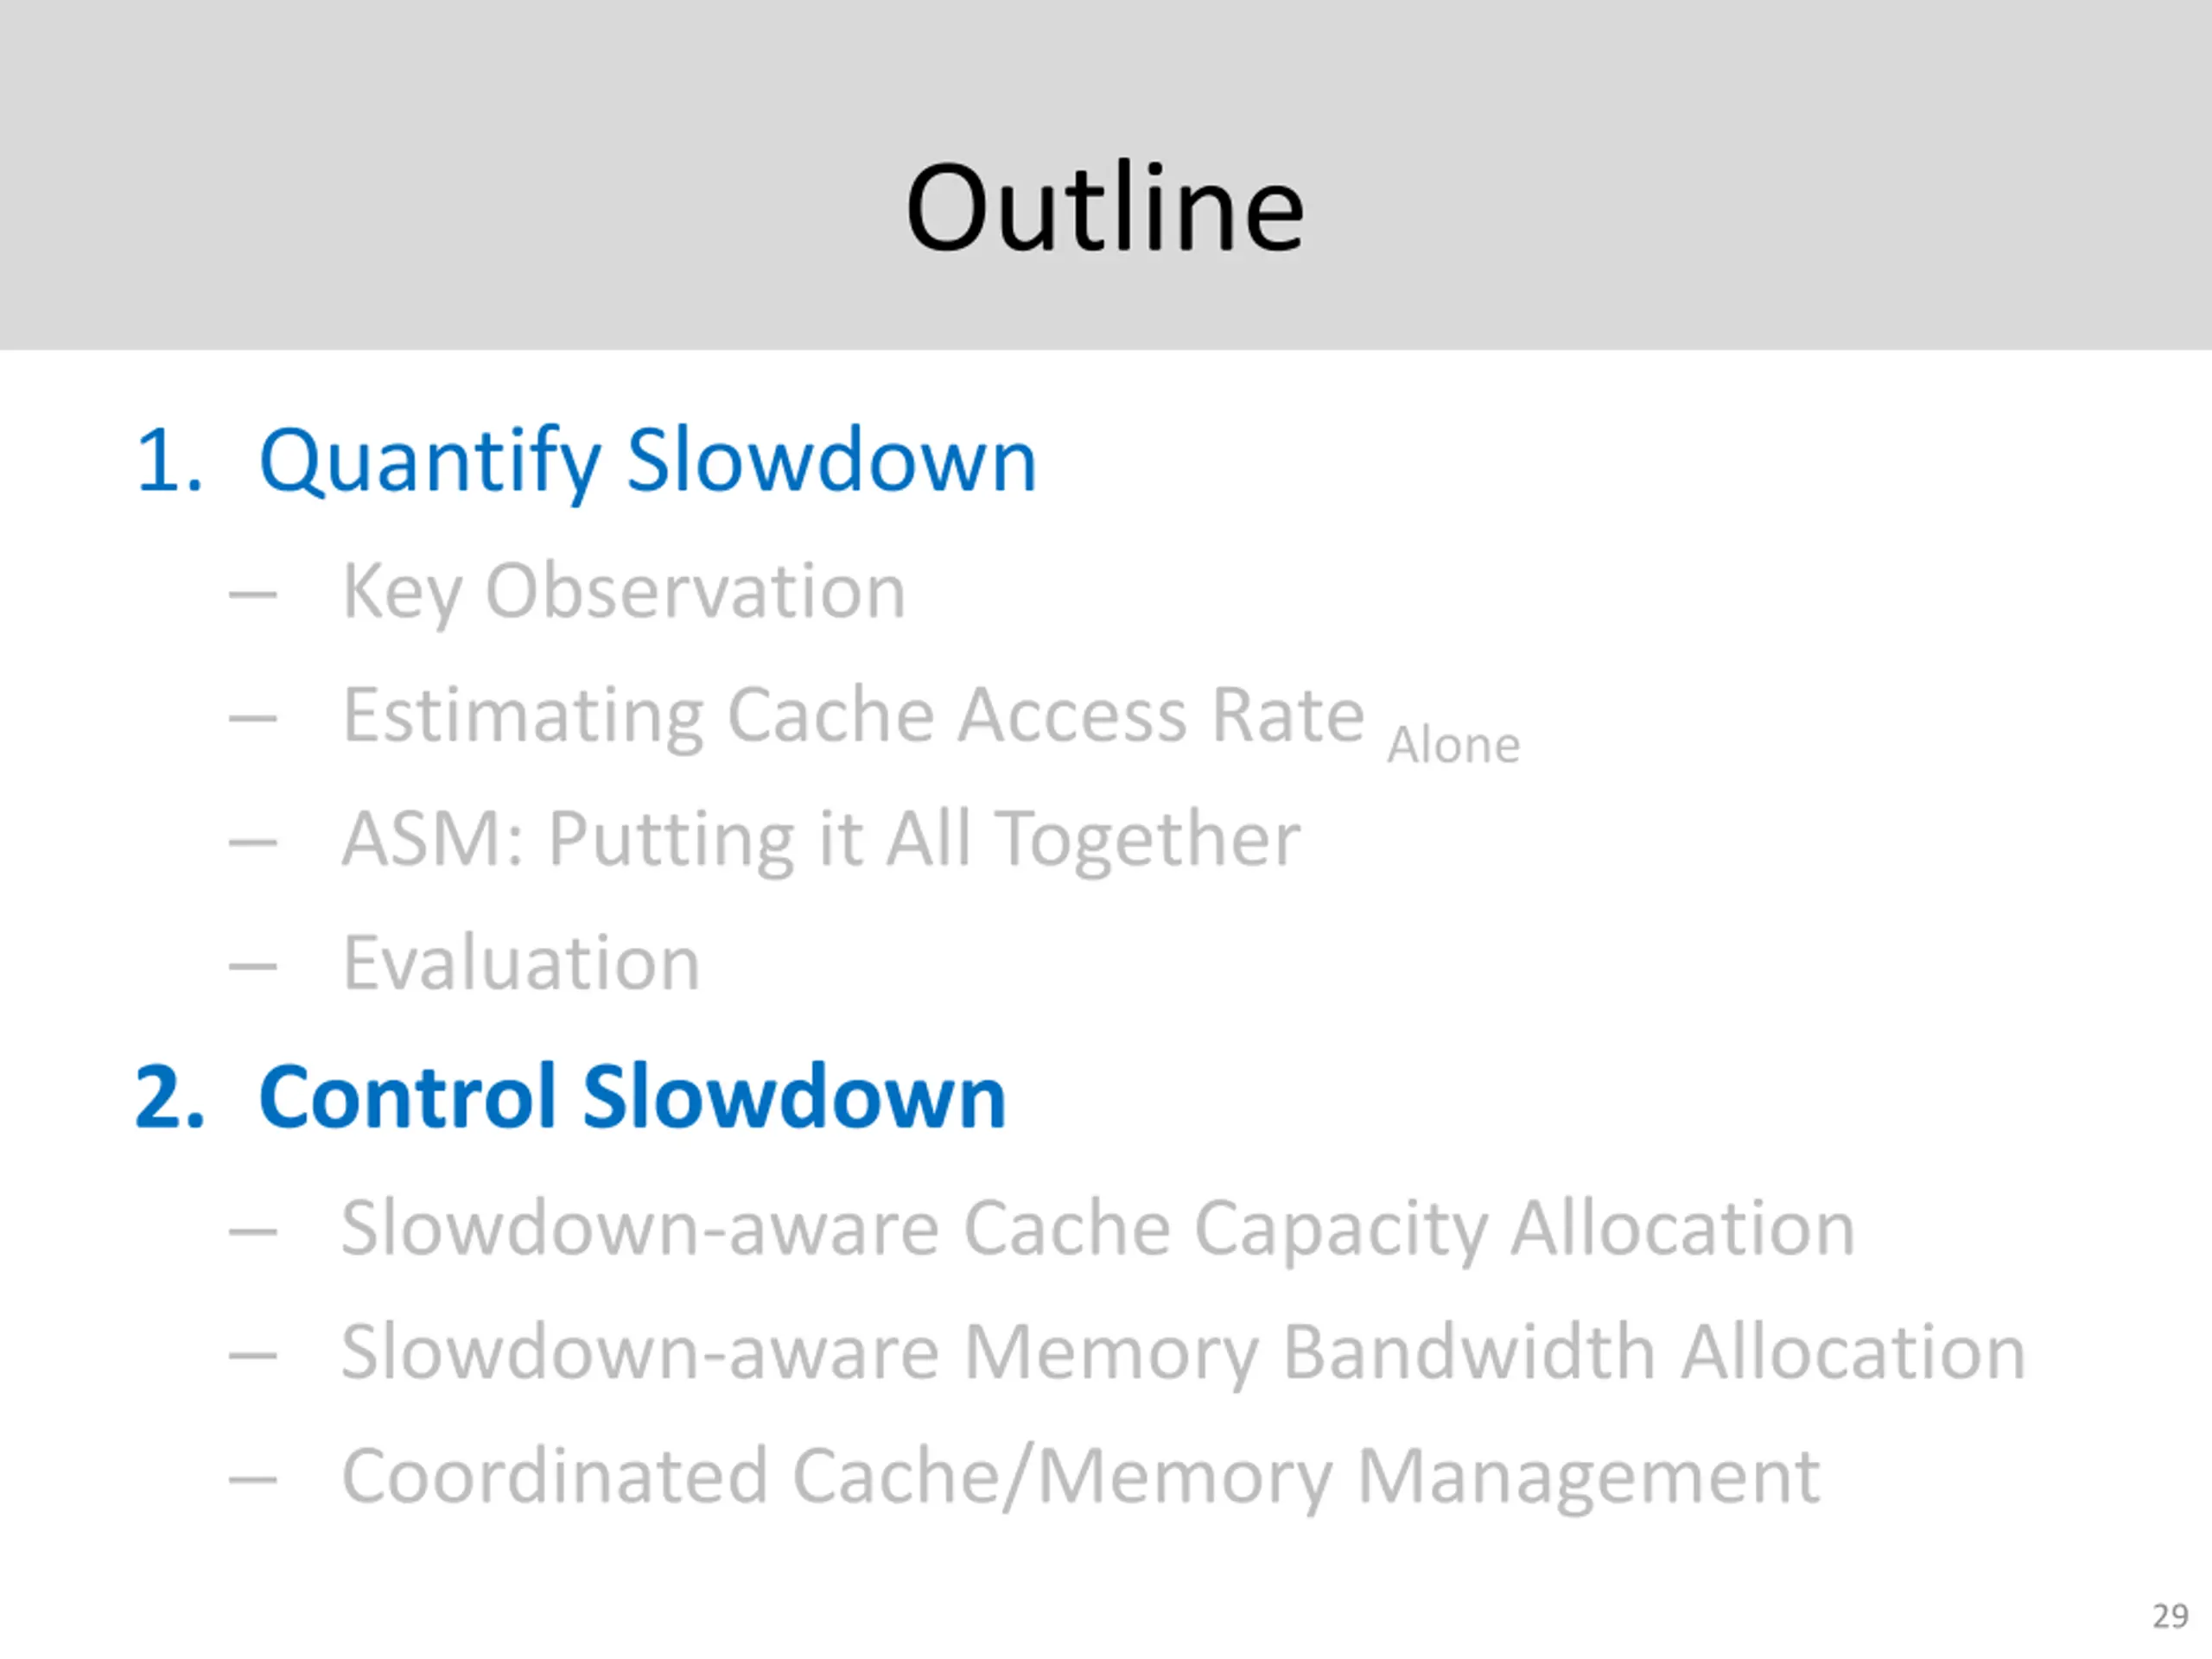This screenshot has height=1659, width=2212.
Task: Click dash before "Slowdown-aware Memory Bandwidth Allocation"
Action: click(252, 1356)
